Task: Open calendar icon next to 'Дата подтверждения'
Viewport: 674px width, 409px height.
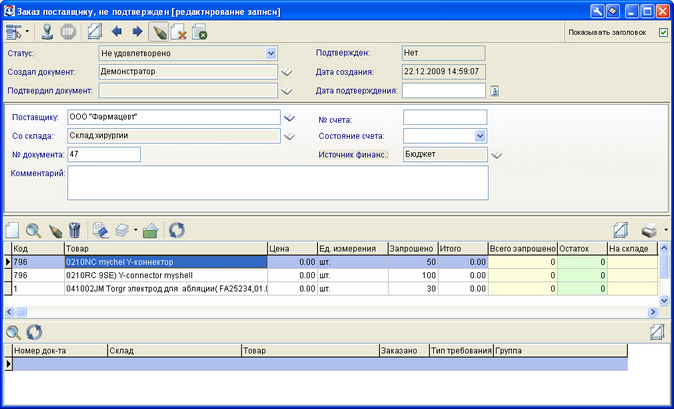Action: coord(495,91)
